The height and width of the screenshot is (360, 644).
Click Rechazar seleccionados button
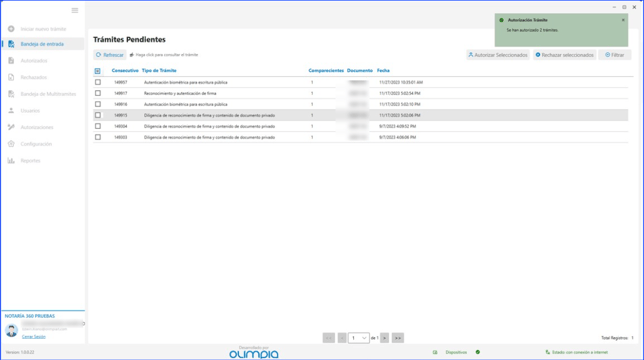(564, 55)
